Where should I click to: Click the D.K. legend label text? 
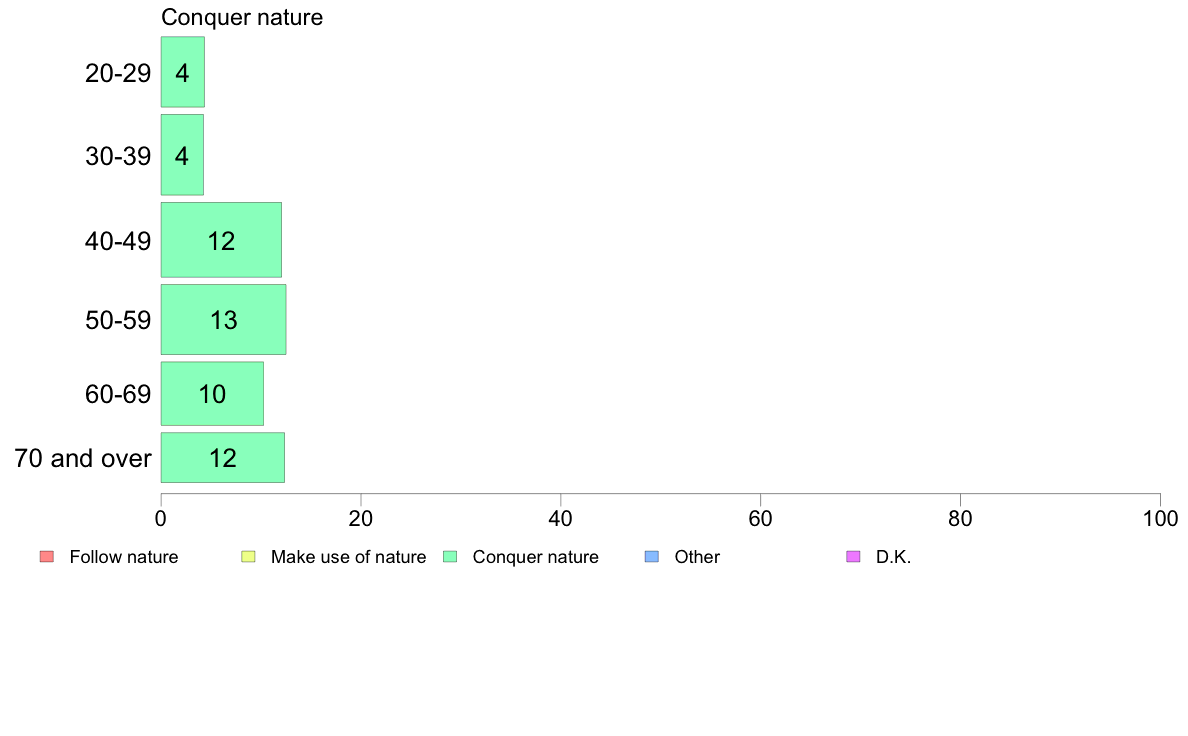click(x=893, y=557)
